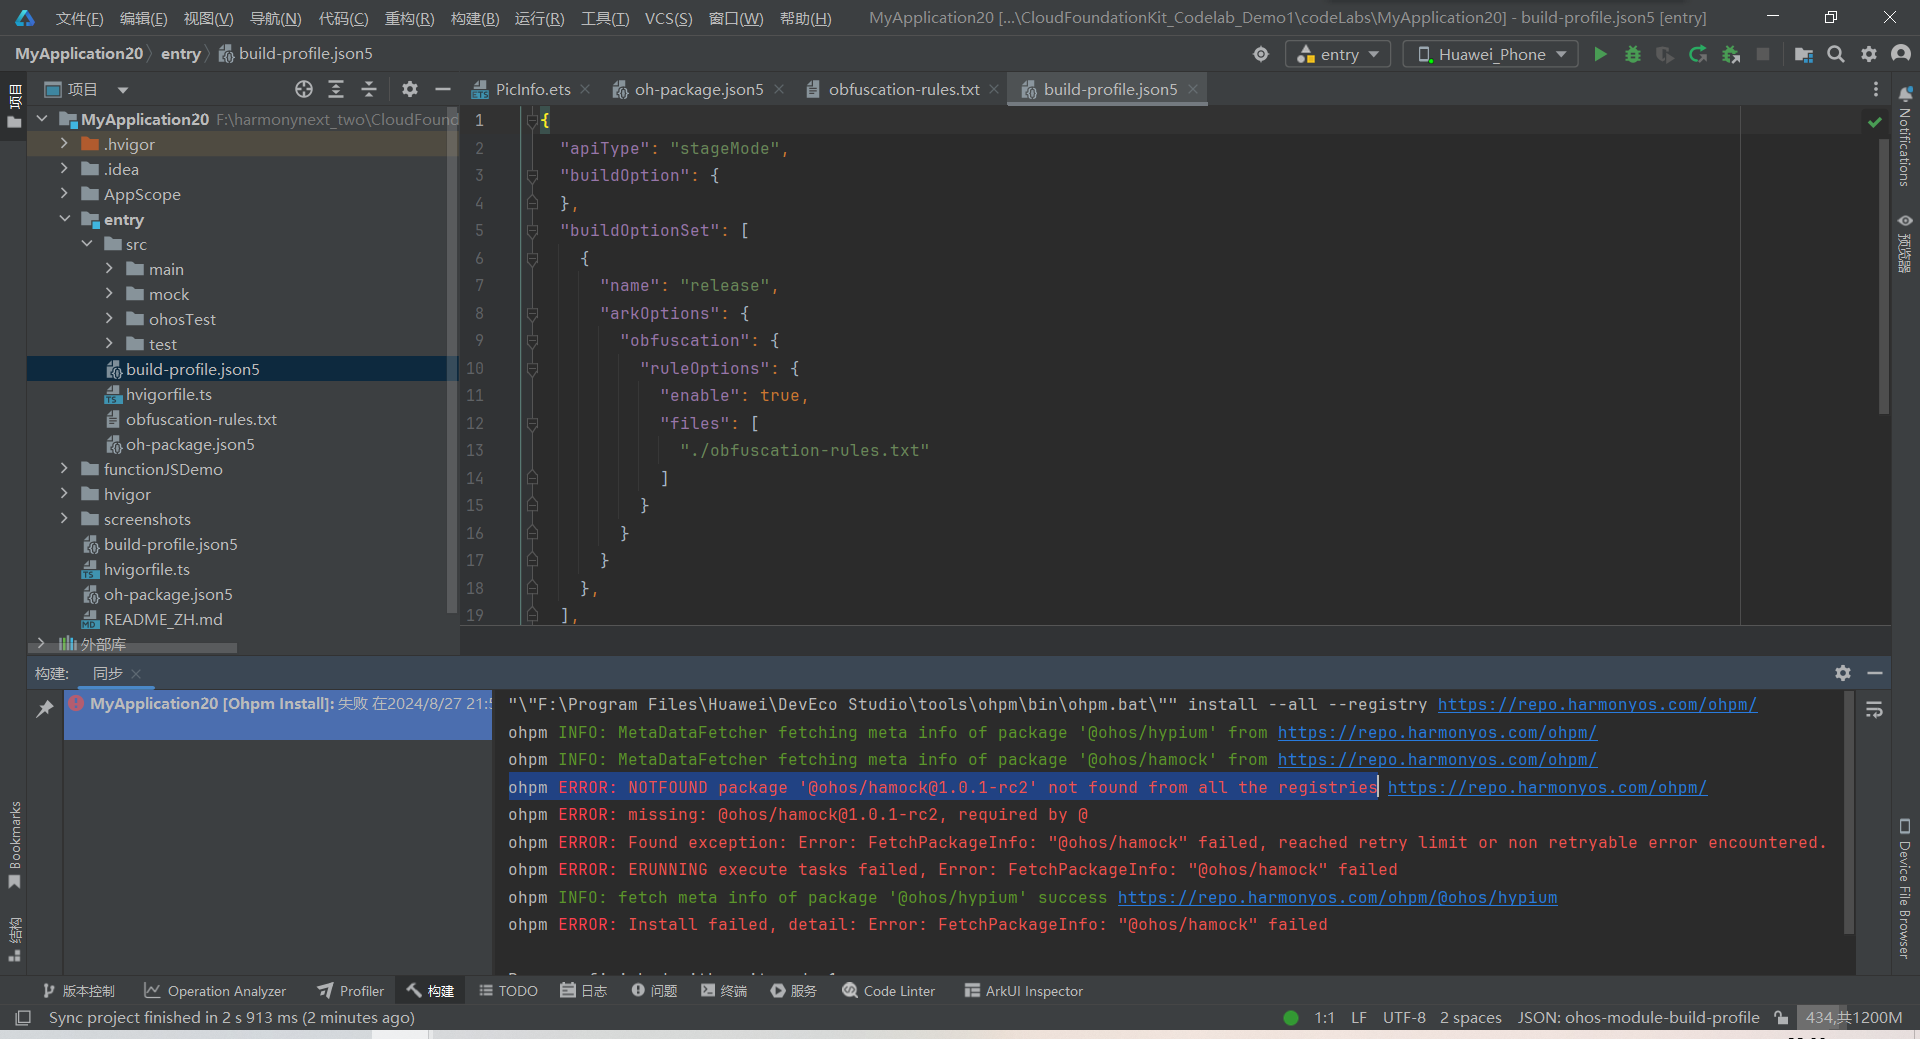Open the Operation Analyzer tool window
Screen dimensions: 1920x1039
point(215,991)
